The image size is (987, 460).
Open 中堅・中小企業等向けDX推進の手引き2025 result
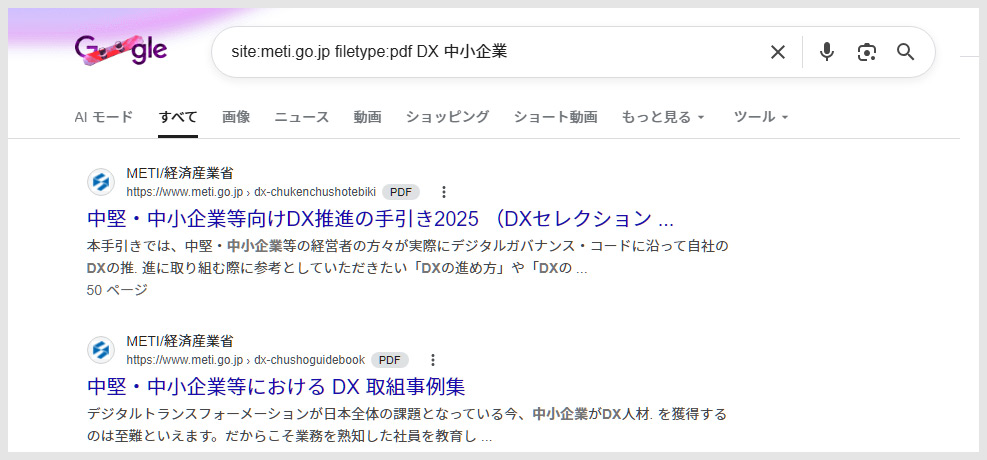click(x=380, y=218)
